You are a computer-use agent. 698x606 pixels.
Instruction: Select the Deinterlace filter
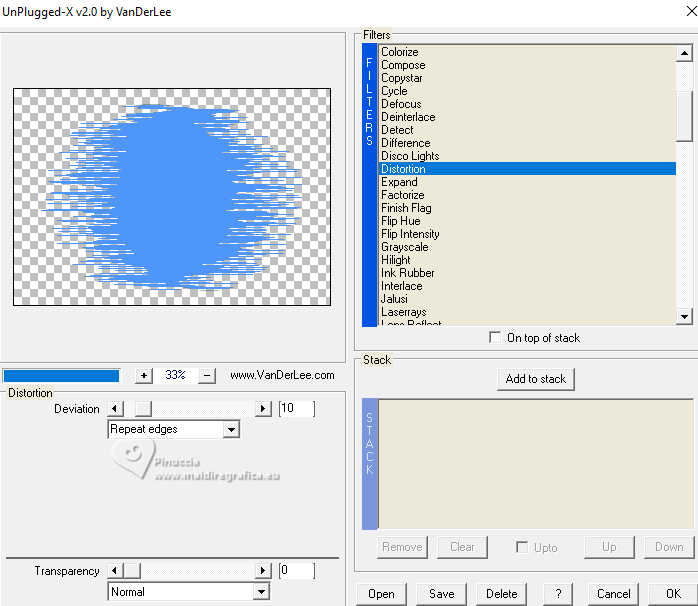(527, 117)
